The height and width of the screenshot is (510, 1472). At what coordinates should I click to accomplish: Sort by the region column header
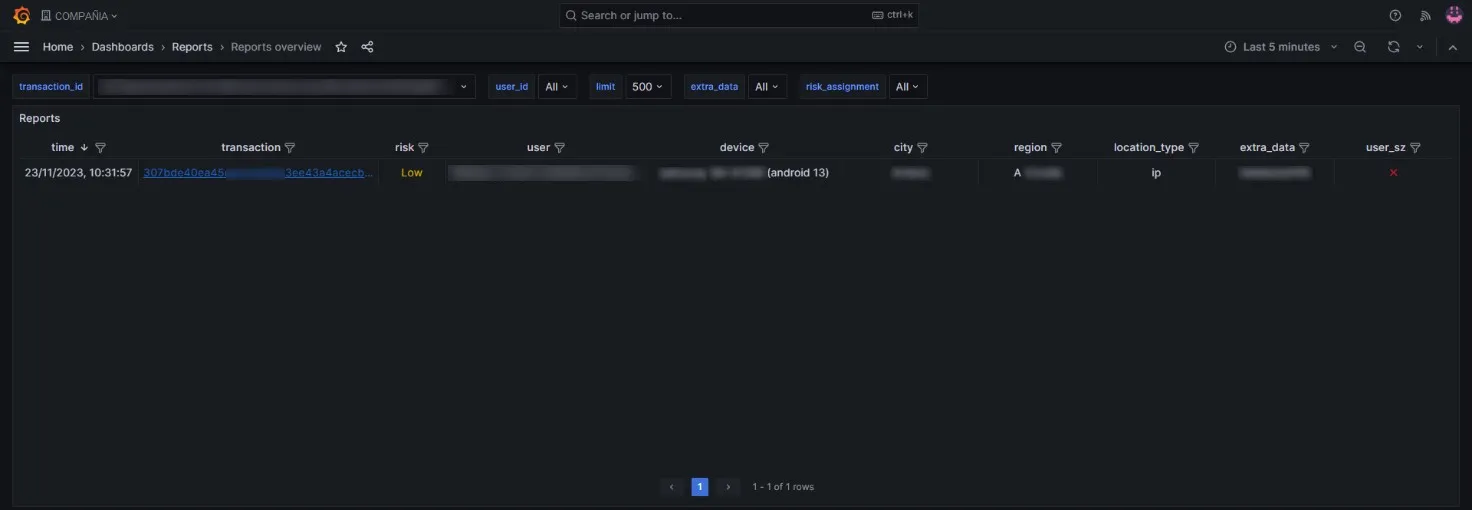(1030, 147)
